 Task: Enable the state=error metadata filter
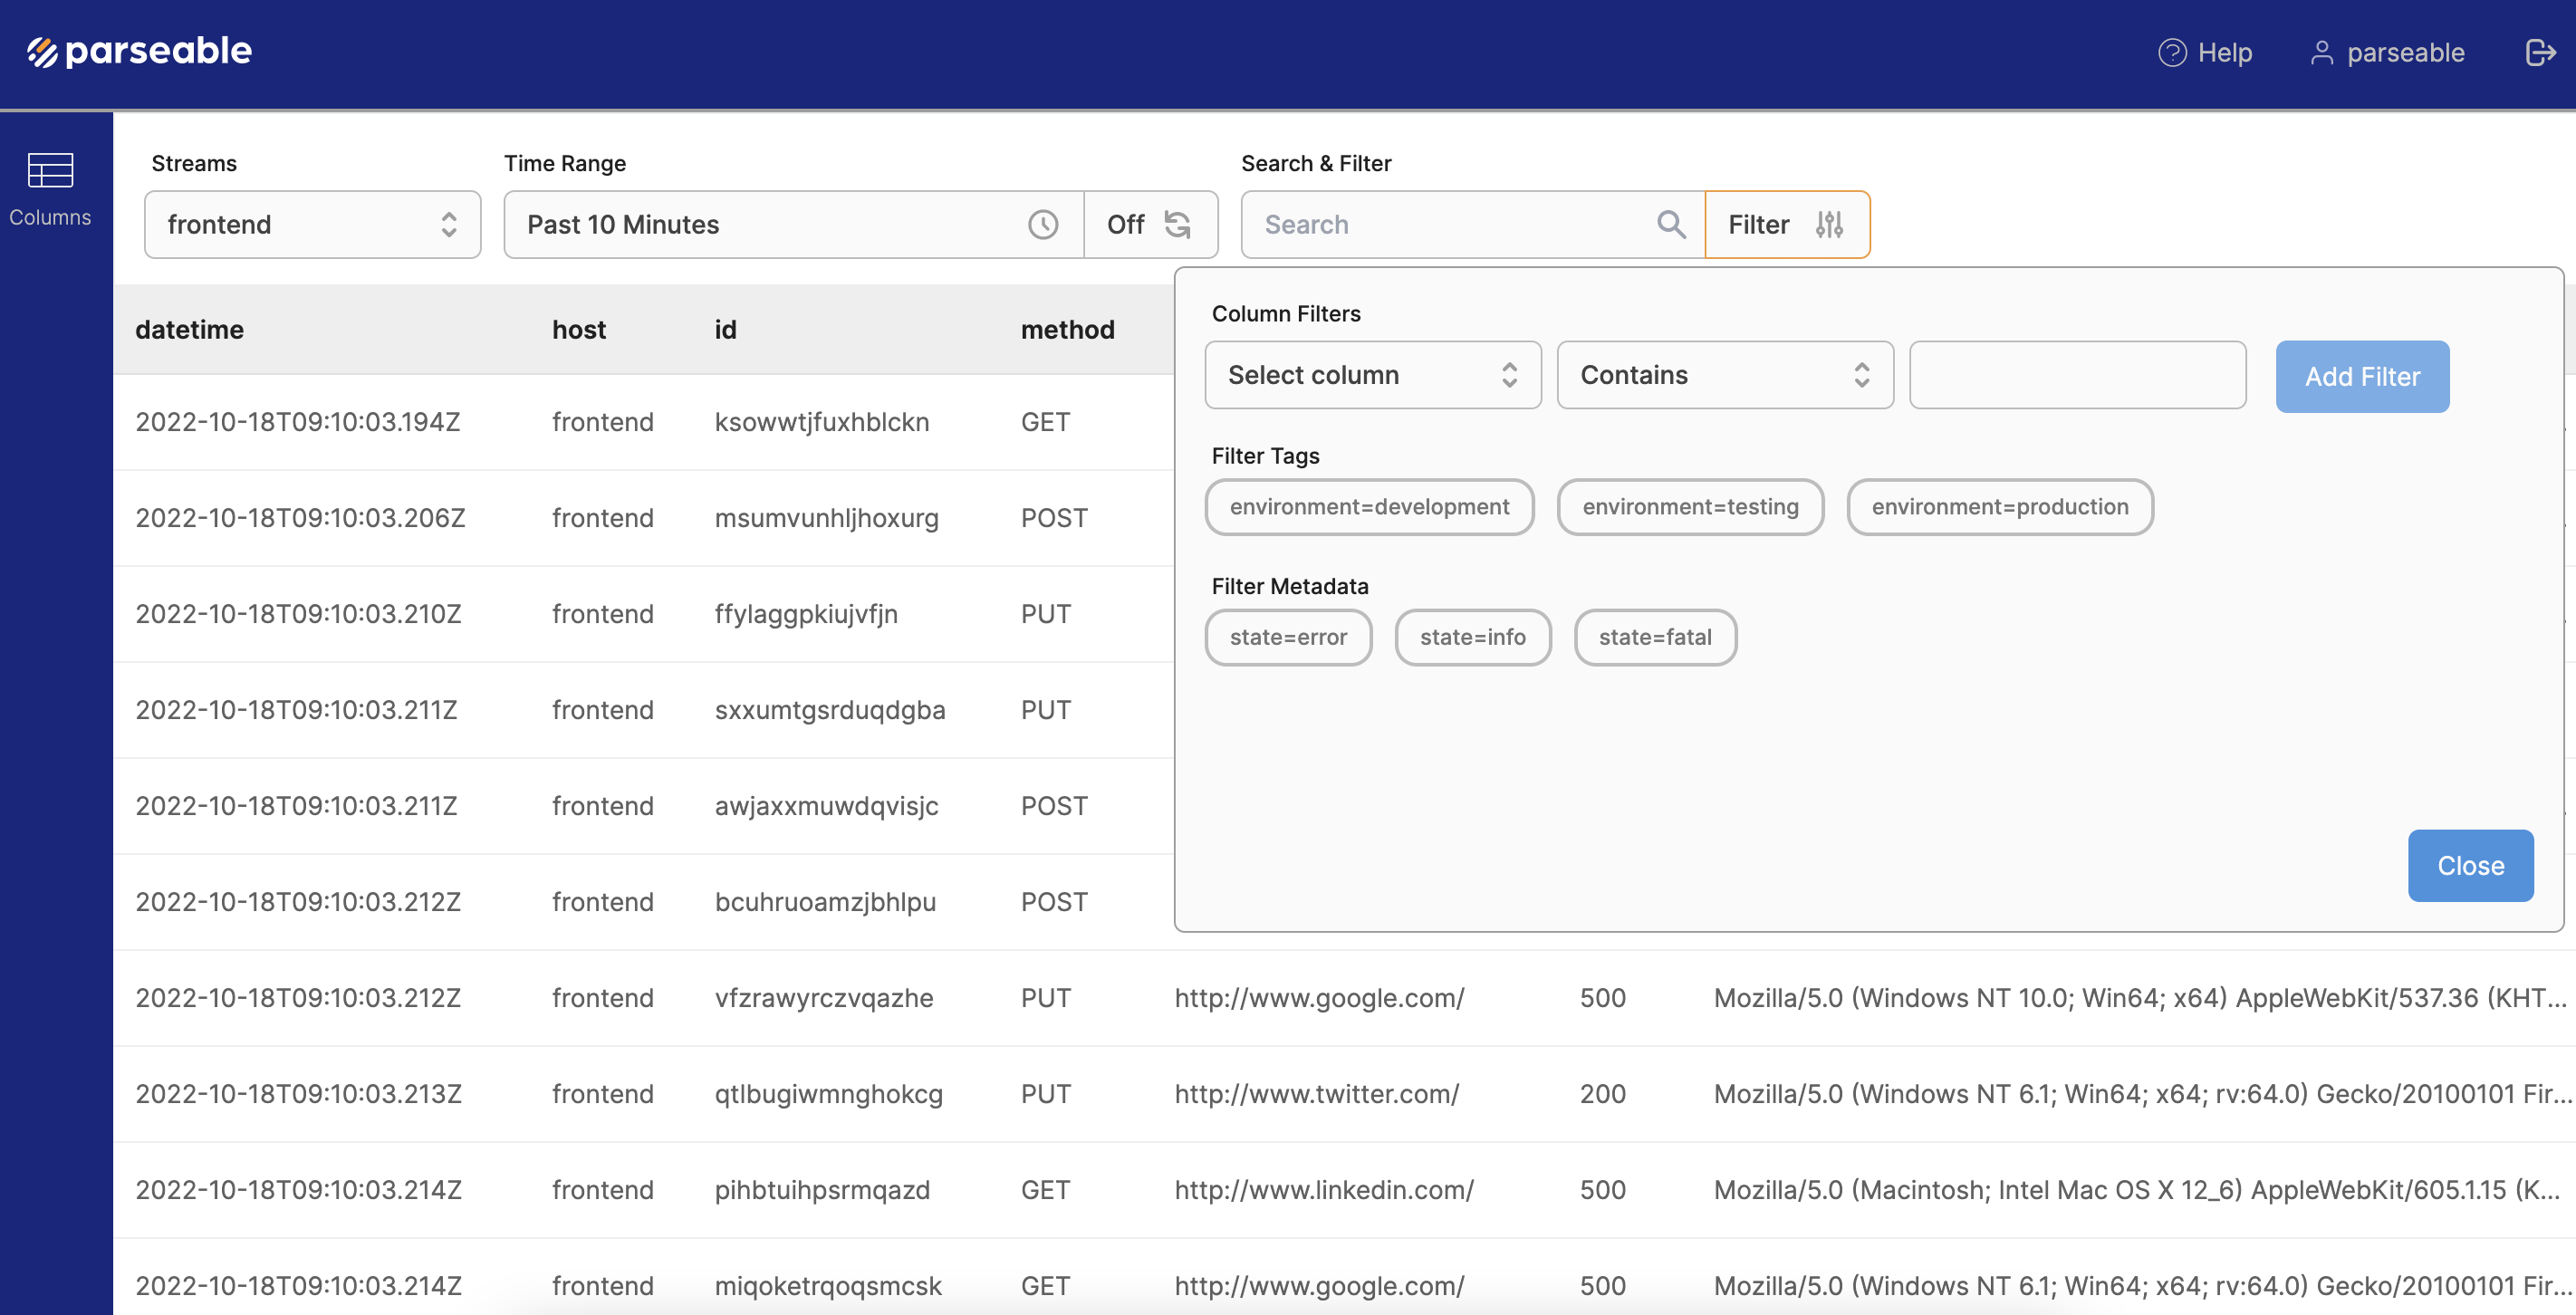coord(1288,637)
